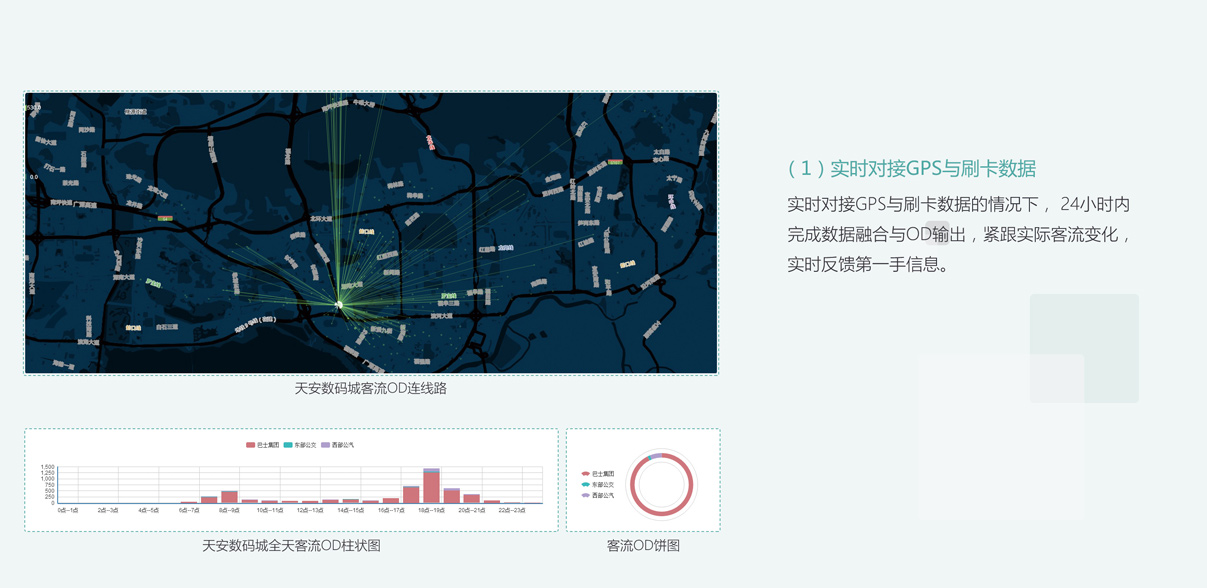This screenshot has height=588, width=1207.
Task: Click the 0点~1点 x-axis label
Action: click(x=68, y=510)
